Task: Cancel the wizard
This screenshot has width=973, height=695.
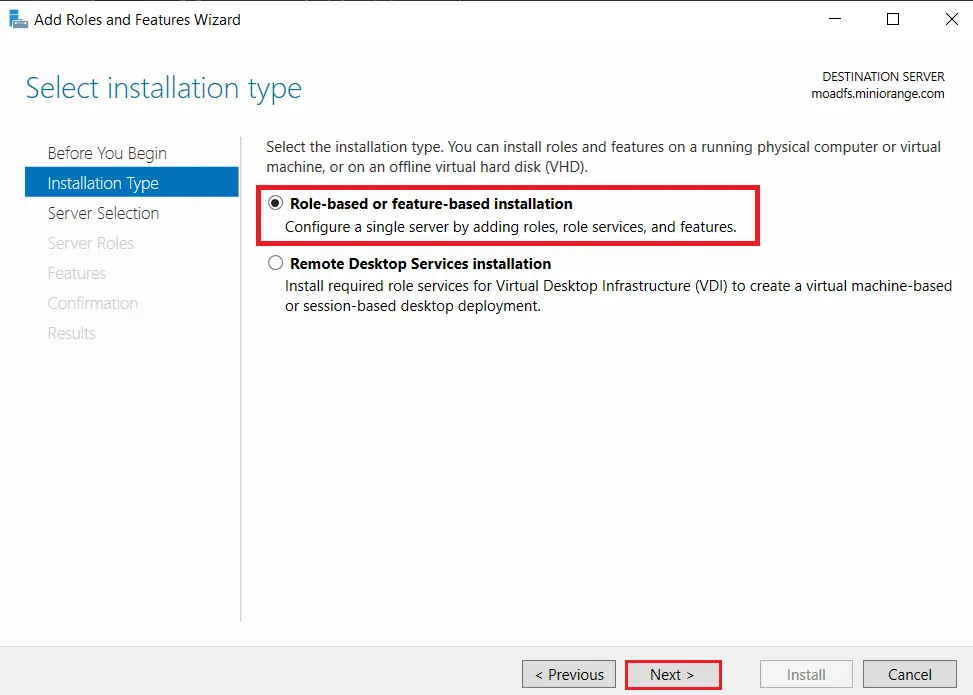Action: click(x=909, y=674)
